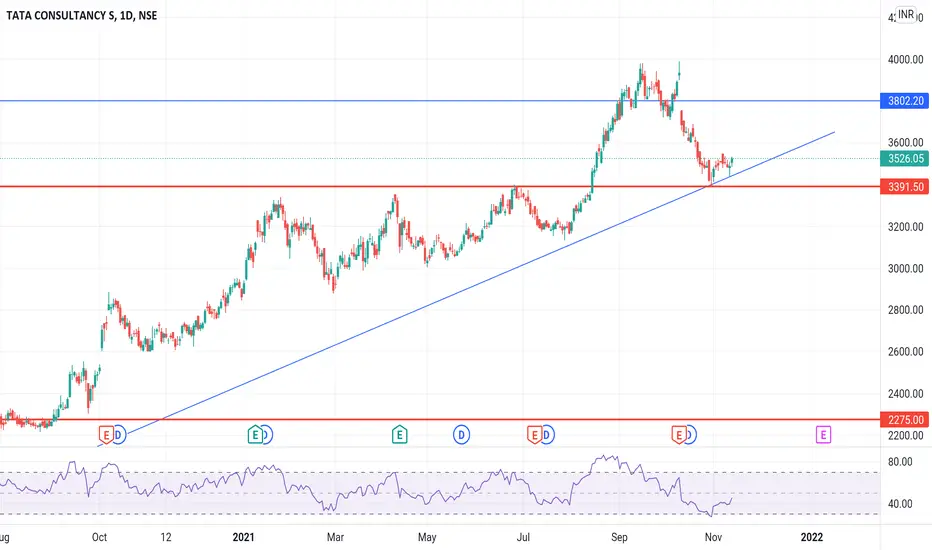Click the May label on time axis
This screenshot has height=550, width=932.
point(427,537)
